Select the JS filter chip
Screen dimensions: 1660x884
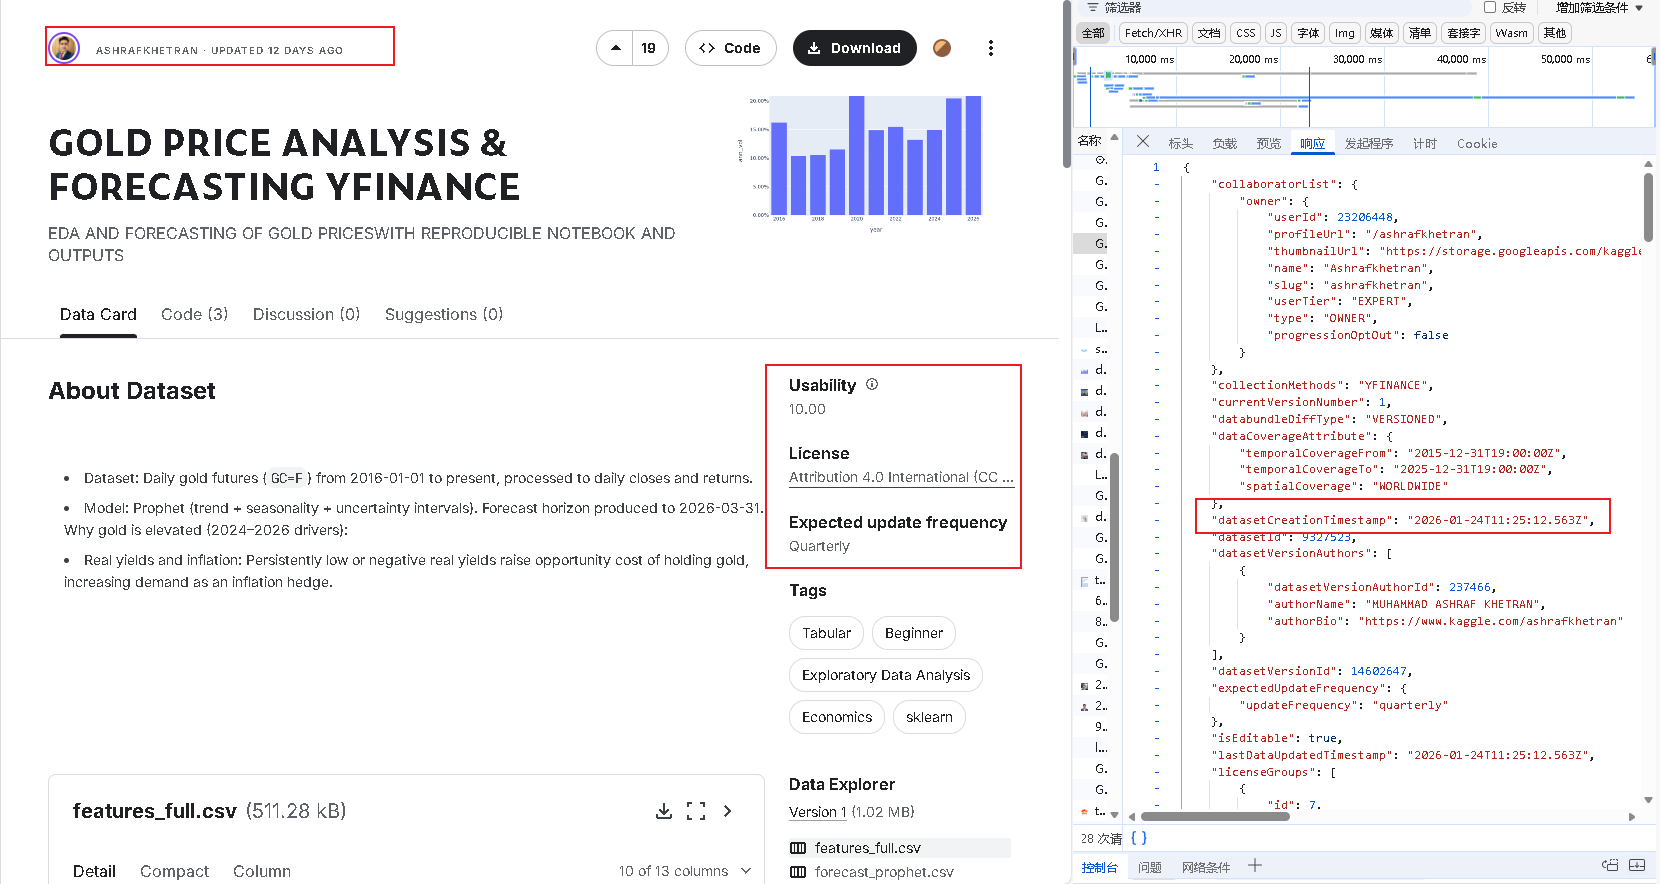[x=1275, y=33]
